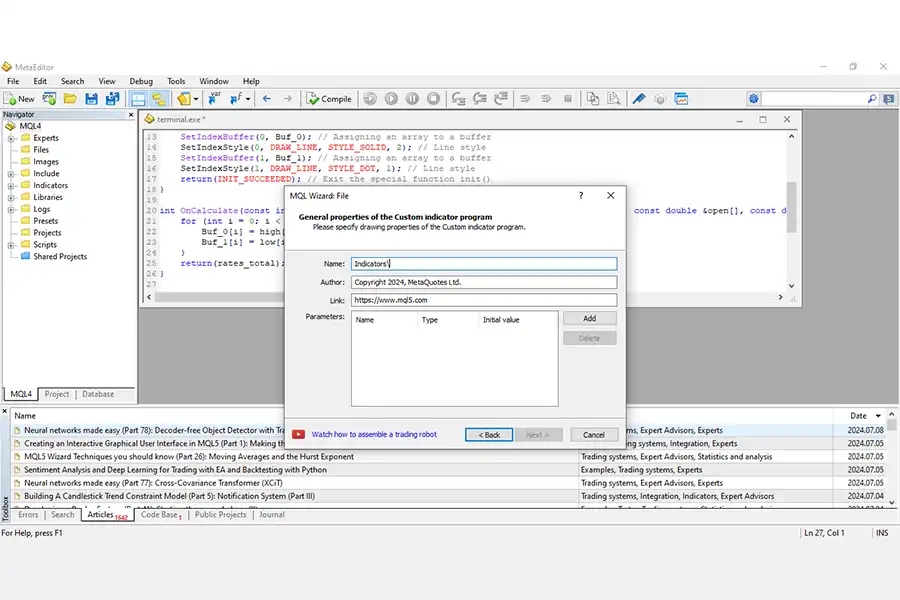900x600 pixels.
Task: Open the Code Base tab in Toolbox
Action: [161, 515]
